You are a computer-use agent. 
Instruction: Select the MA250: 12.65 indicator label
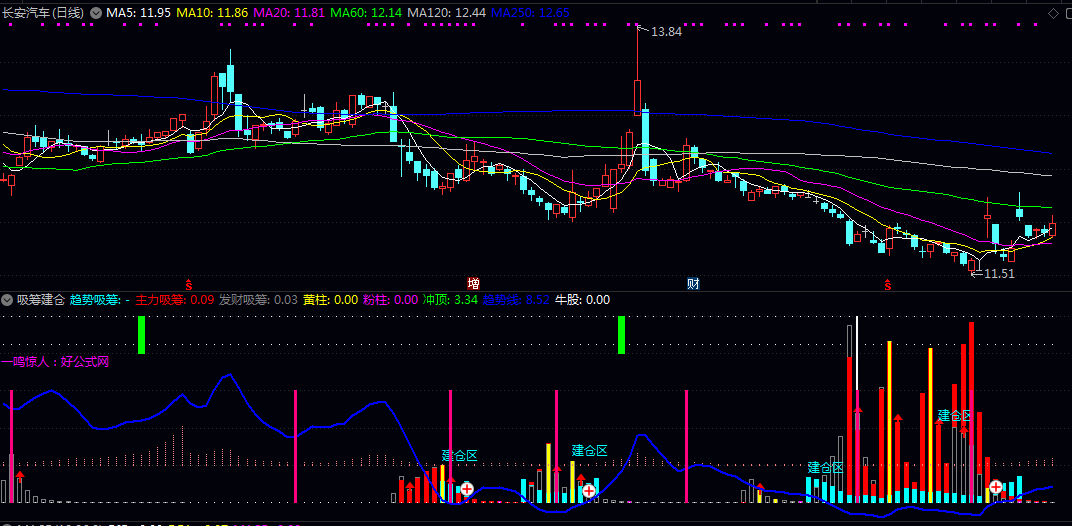tap(531, 12)
